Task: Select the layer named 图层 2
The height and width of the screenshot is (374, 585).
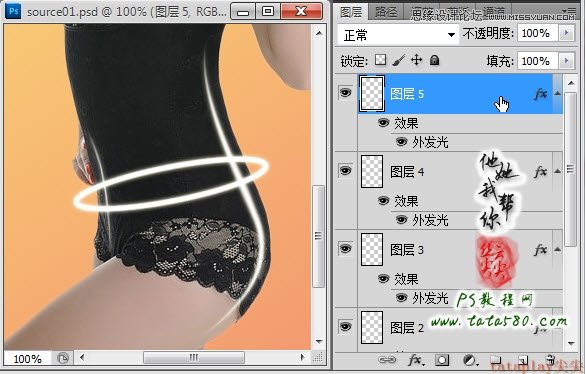Action: pos(407,328)
